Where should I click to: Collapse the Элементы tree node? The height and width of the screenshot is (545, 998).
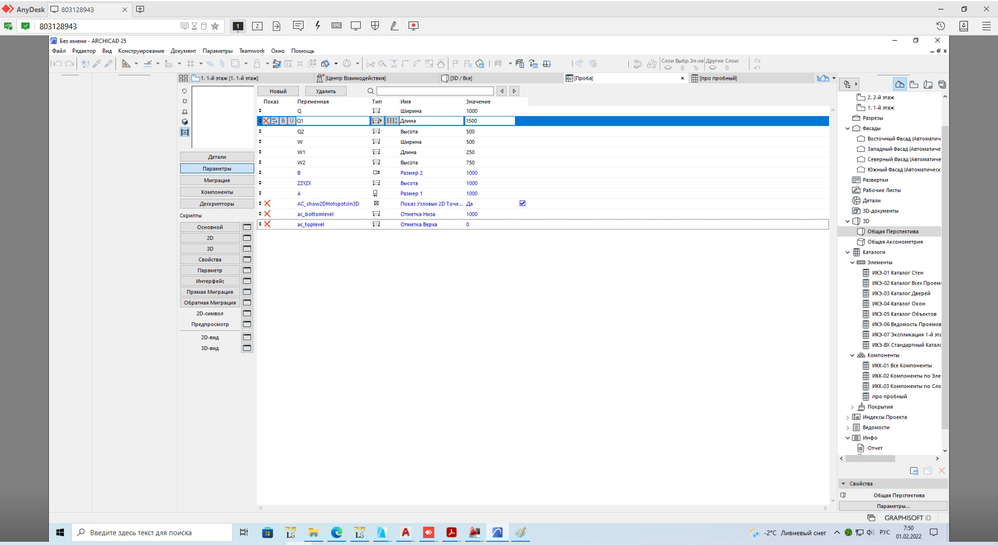tap(852, 262)
